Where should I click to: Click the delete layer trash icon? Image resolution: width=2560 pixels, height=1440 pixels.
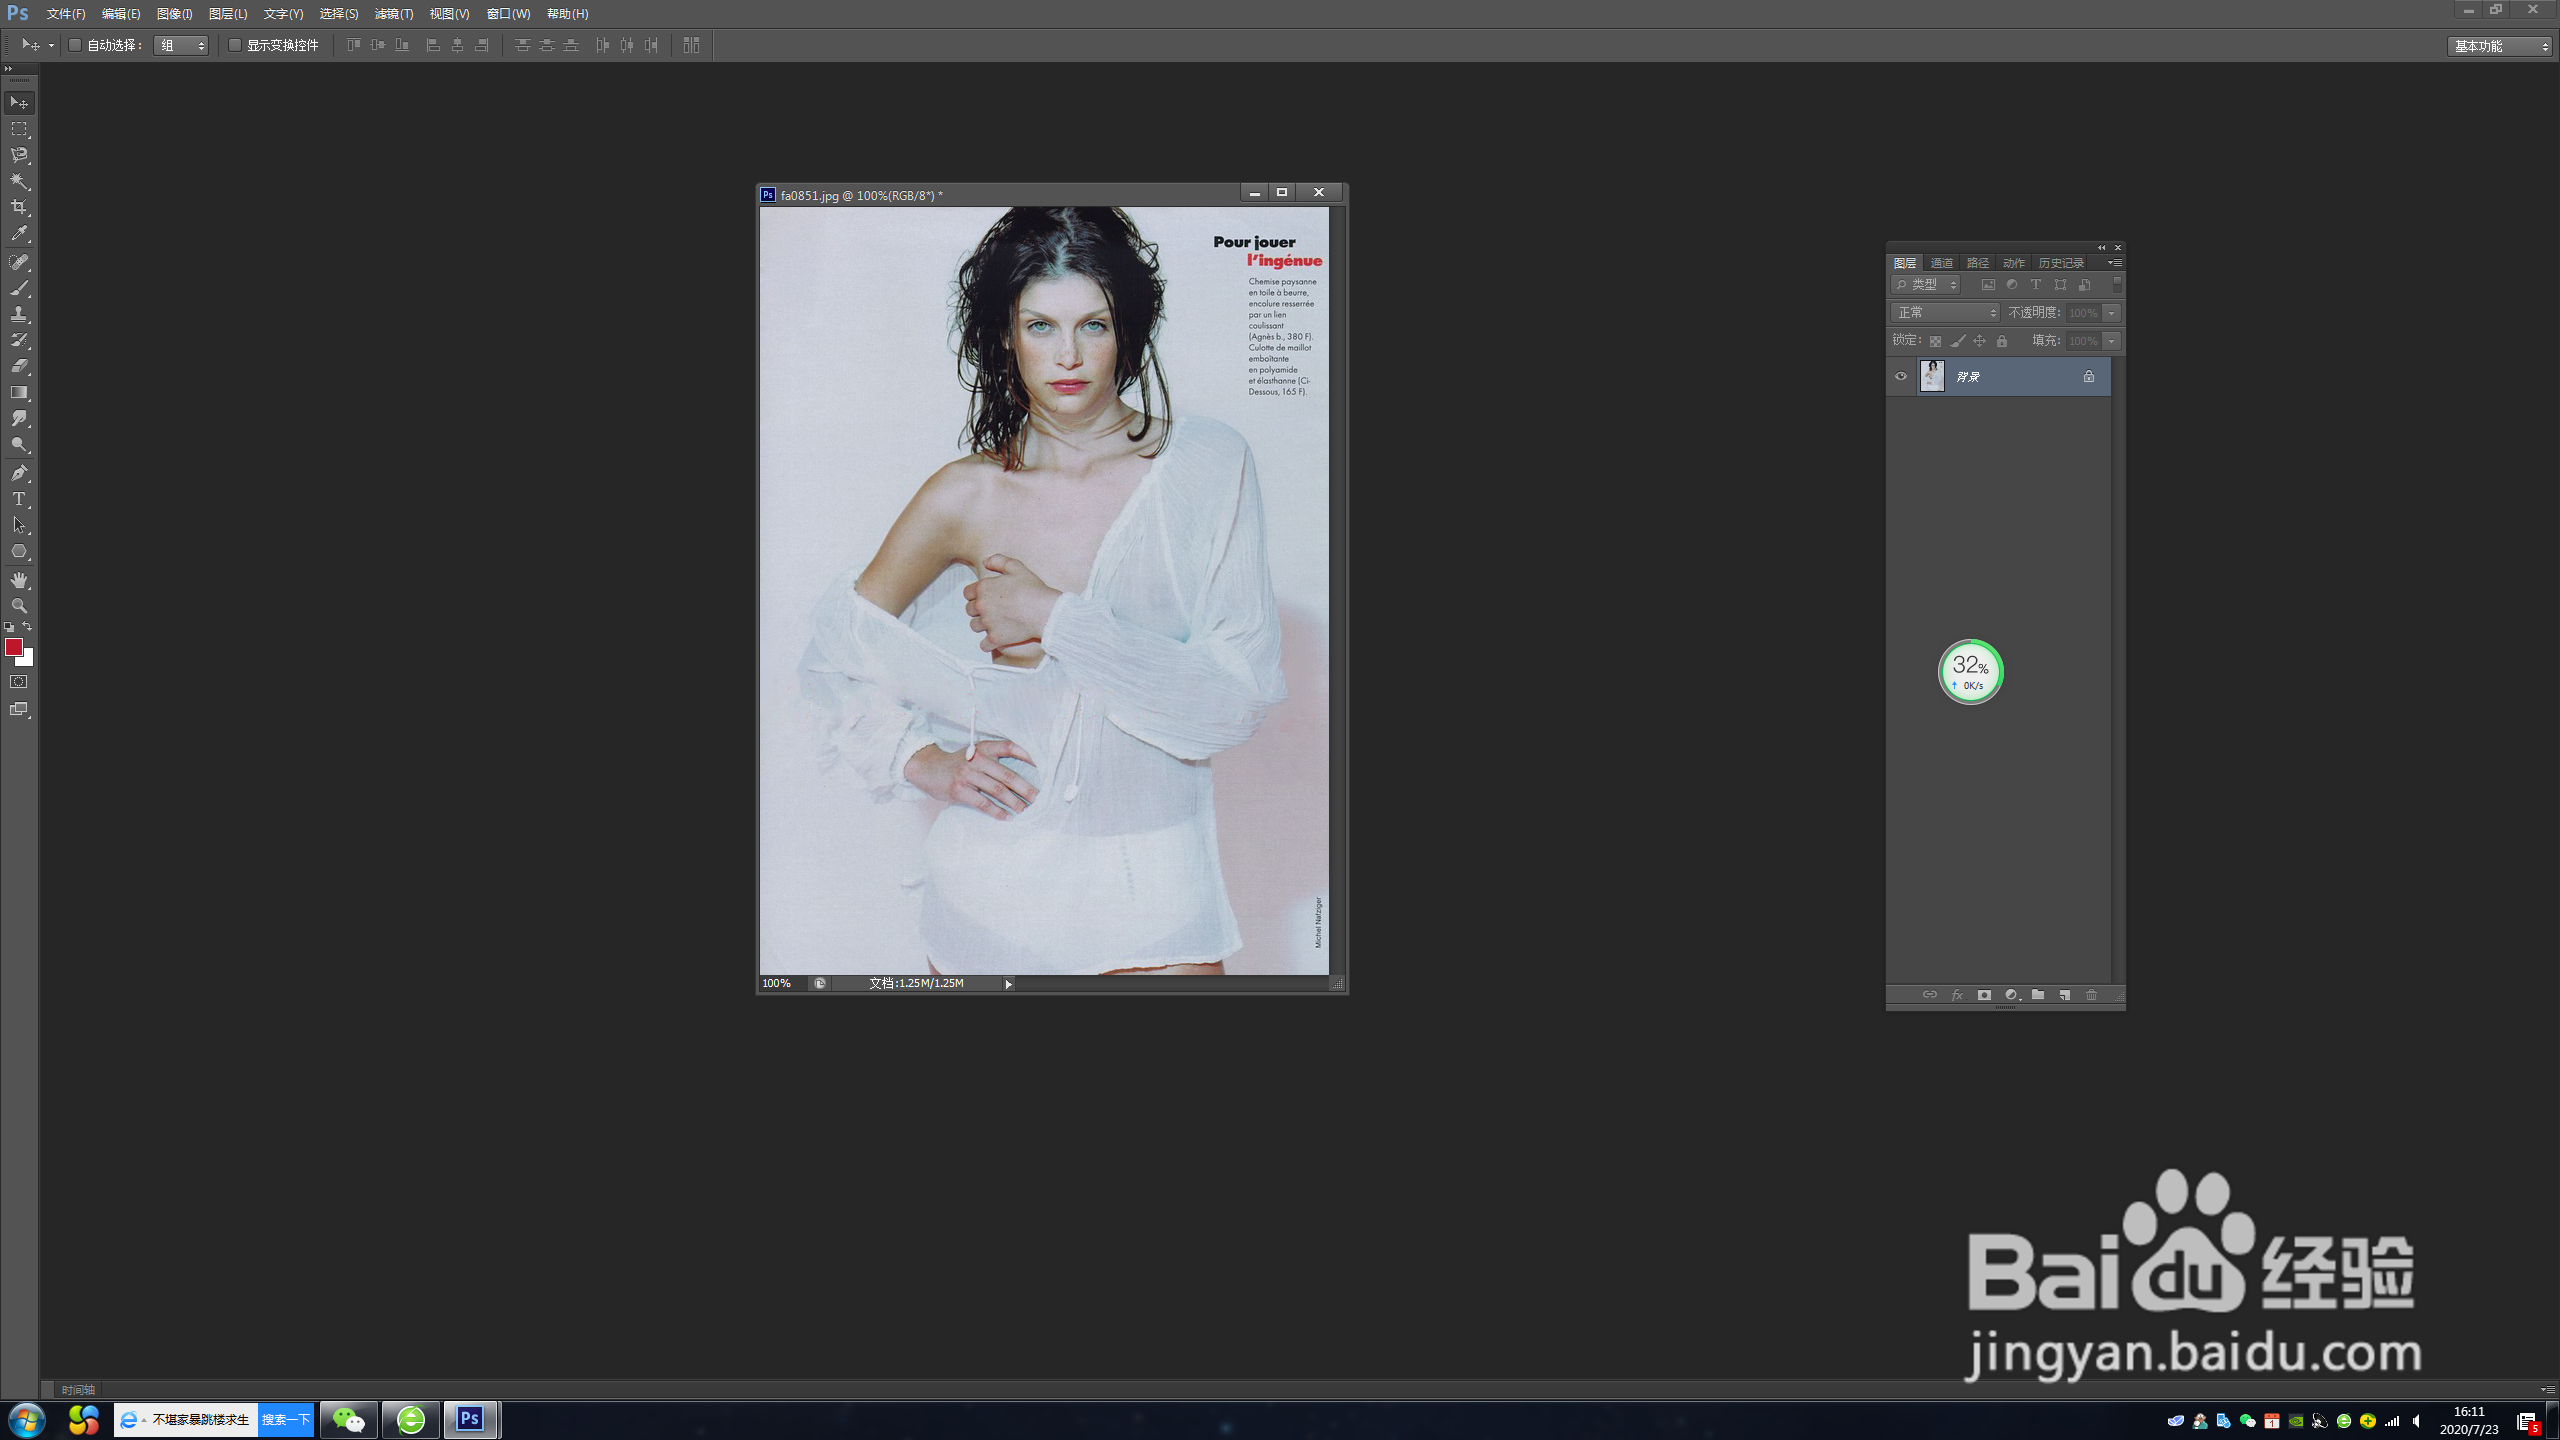click(2091, 995)
